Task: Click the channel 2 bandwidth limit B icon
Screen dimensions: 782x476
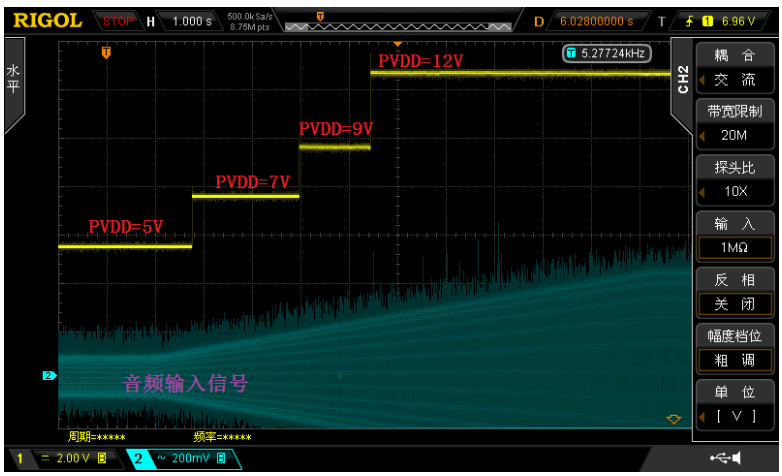Action: [221, 458]
